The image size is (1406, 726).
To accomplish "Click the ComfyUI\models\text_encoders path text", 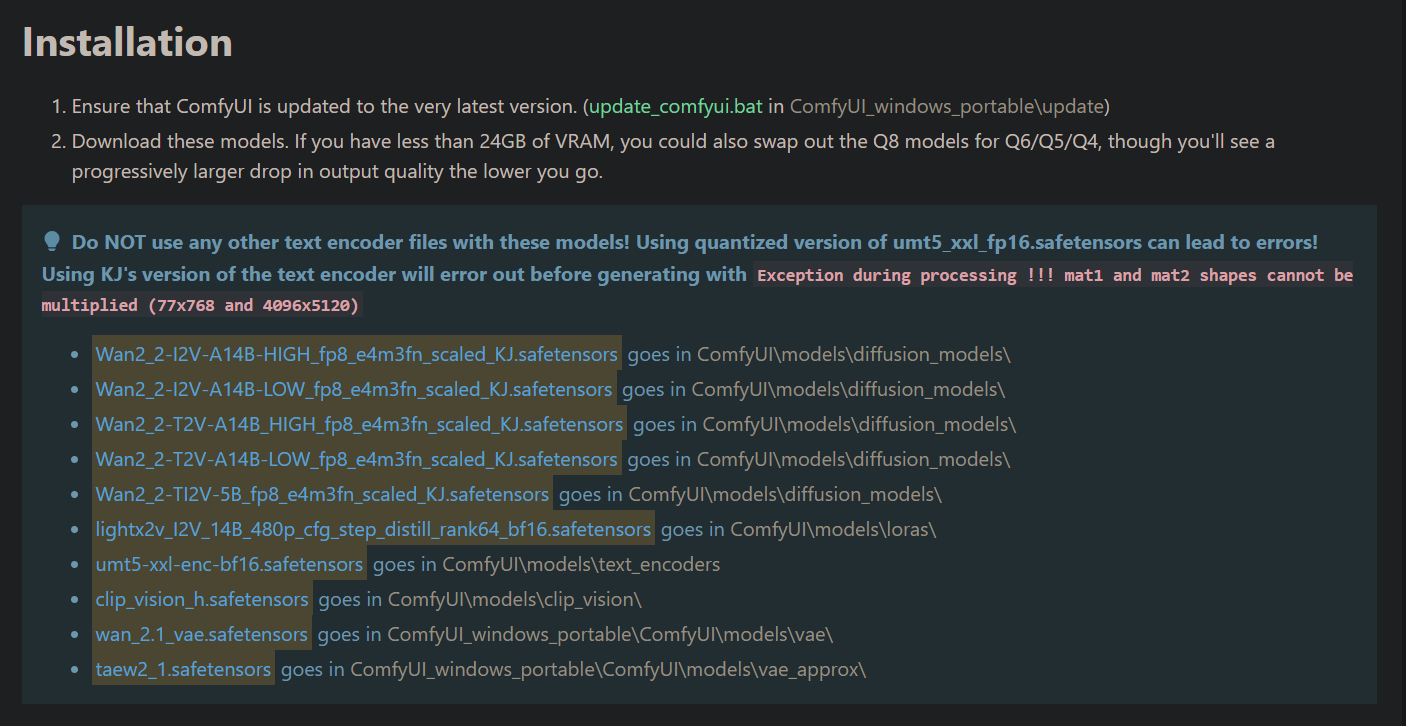I will (x=581, y=564).
